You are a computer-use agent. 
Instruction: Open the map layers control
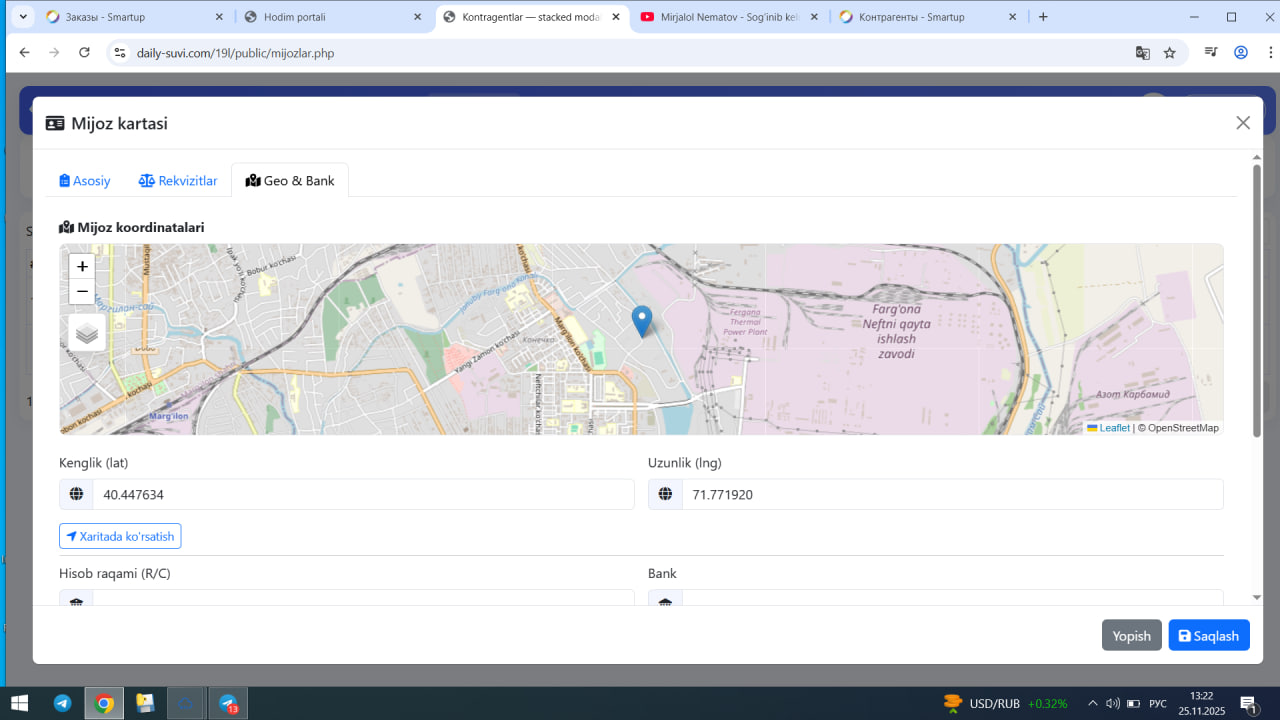[87, 333]
